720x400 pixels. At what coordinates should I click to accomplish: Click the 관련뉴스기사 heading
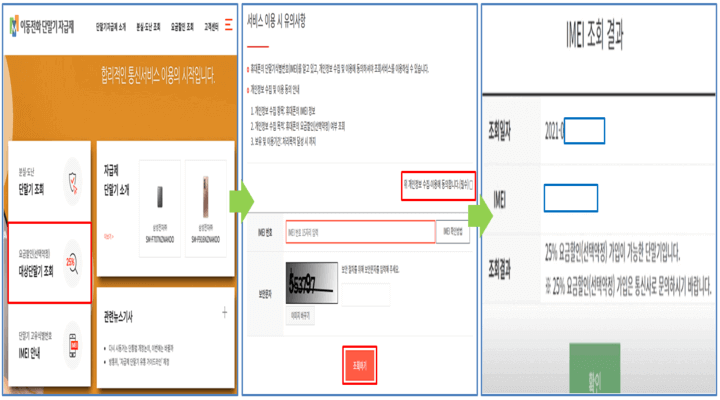118,317
